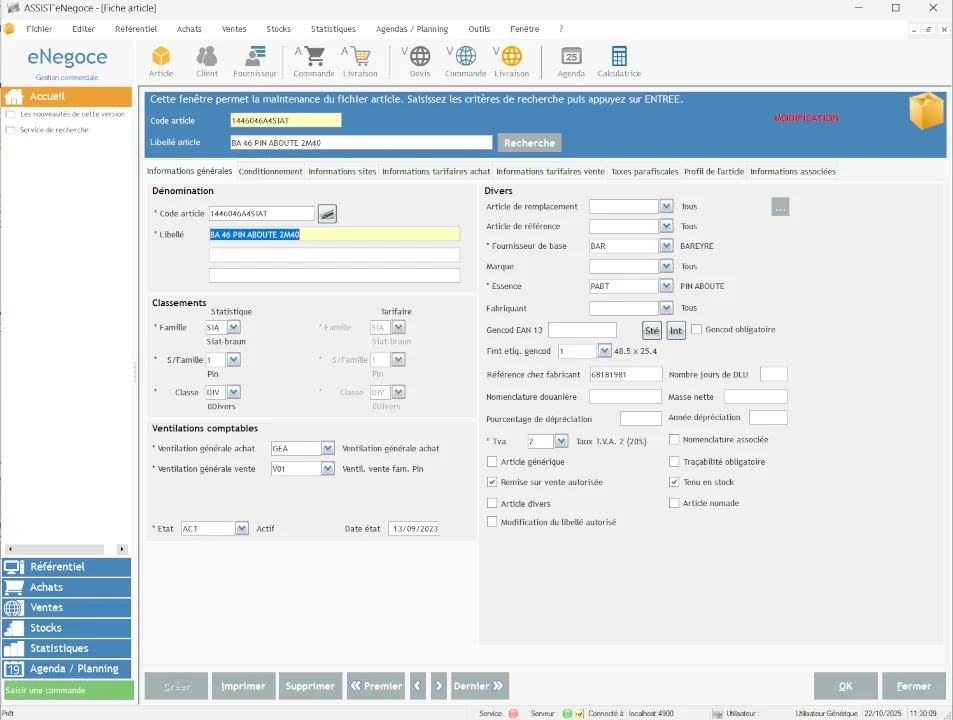Click the Client toolbar icon

[x=207, y=60]
